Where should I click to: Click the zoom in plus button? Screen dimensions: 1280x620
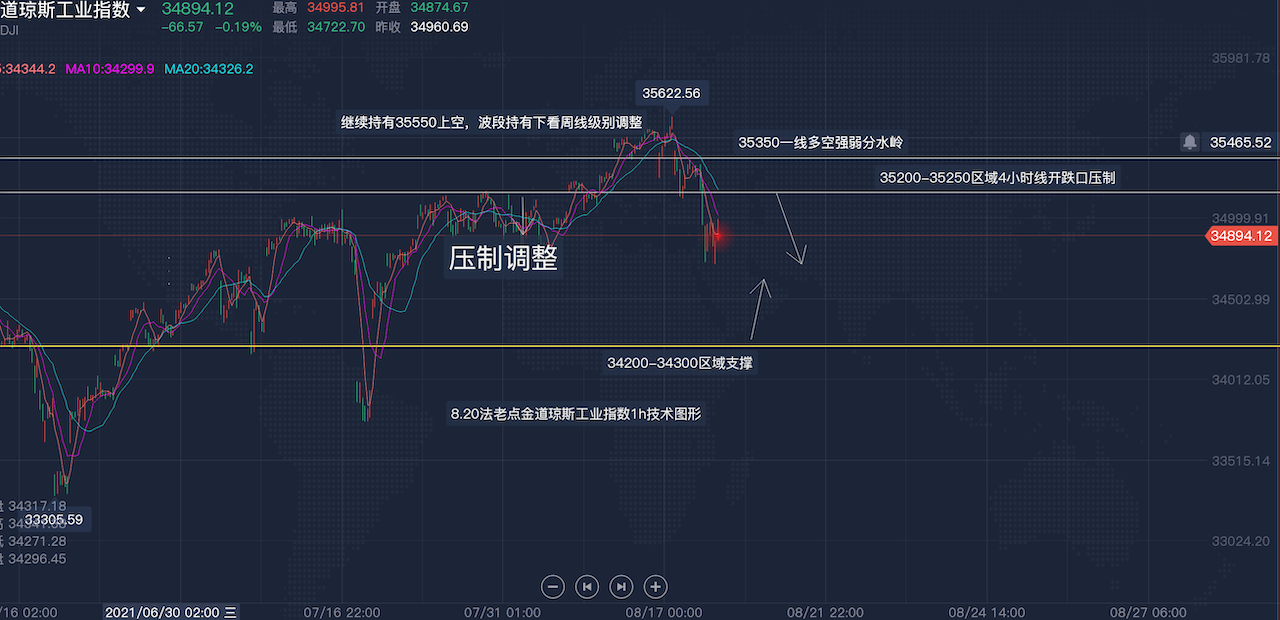tap(655, 587)
